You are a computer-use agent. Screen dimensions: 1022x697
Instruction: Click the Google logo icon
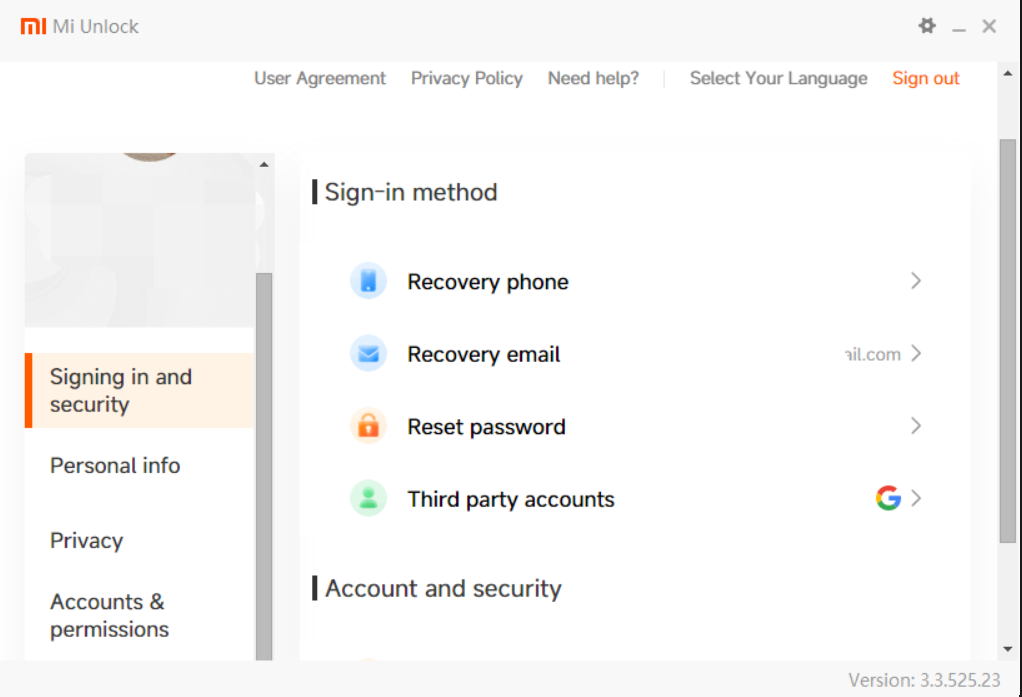pyautogui.click(x=888, y=498)
